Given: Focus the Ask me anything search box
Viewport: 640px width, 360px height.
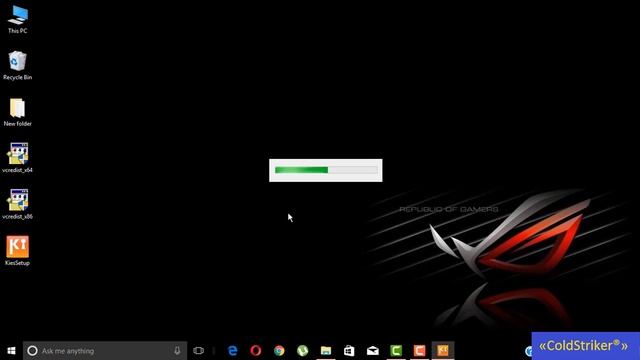Looking at the screenshot, I should [x=105, y=351].
